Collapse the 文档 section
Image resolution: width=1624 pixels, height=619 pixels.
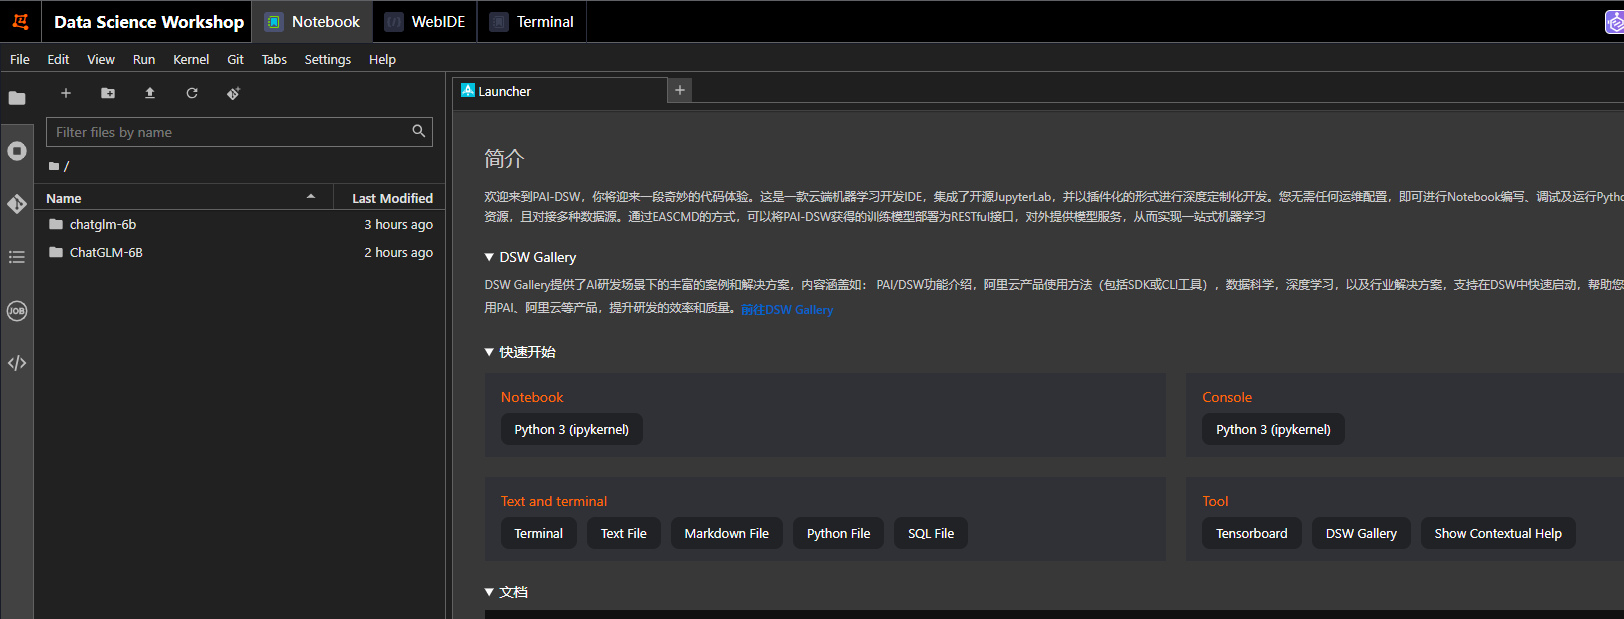(489, 592)
